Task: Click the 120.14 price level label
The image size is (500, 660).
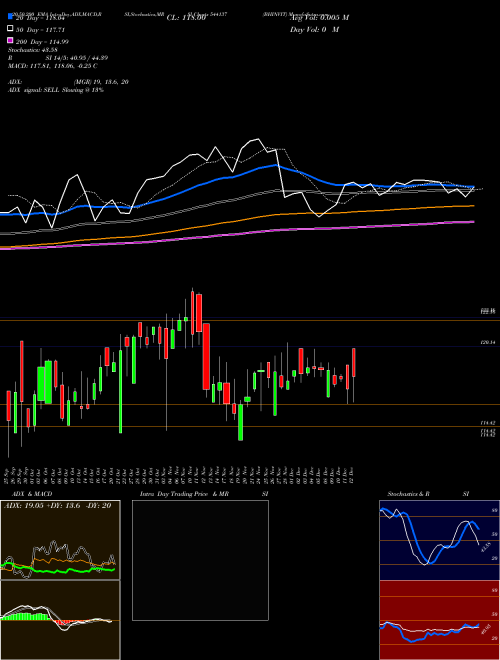Action: 488,343
